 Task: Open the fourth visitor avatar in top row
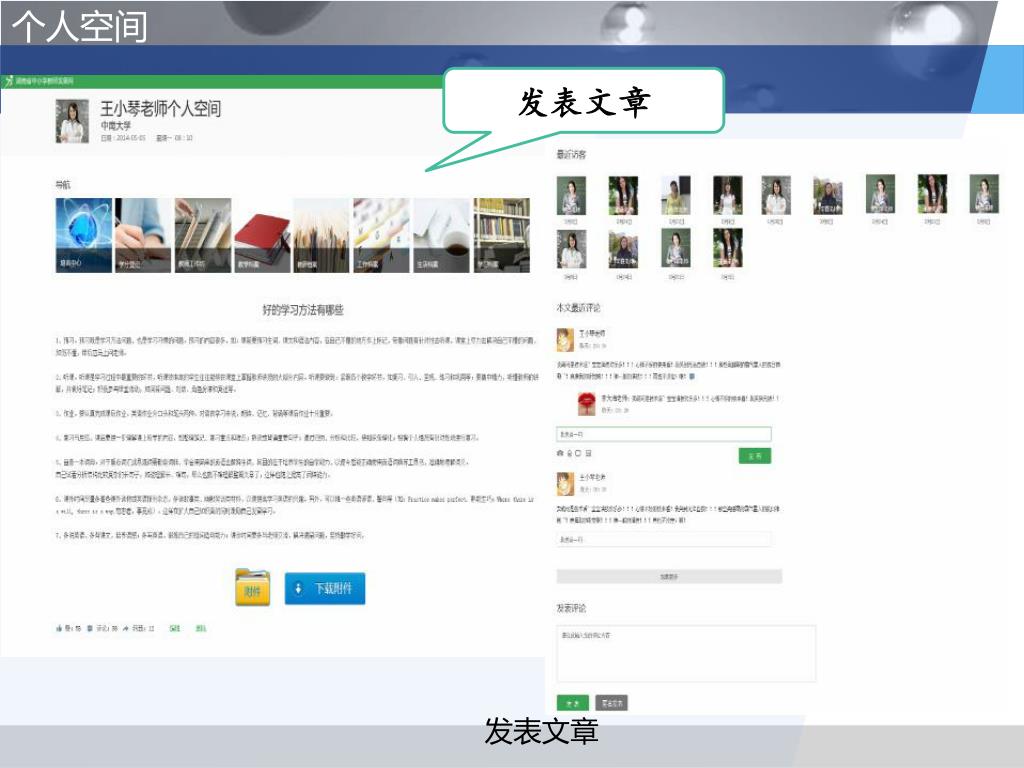(728, 195)
